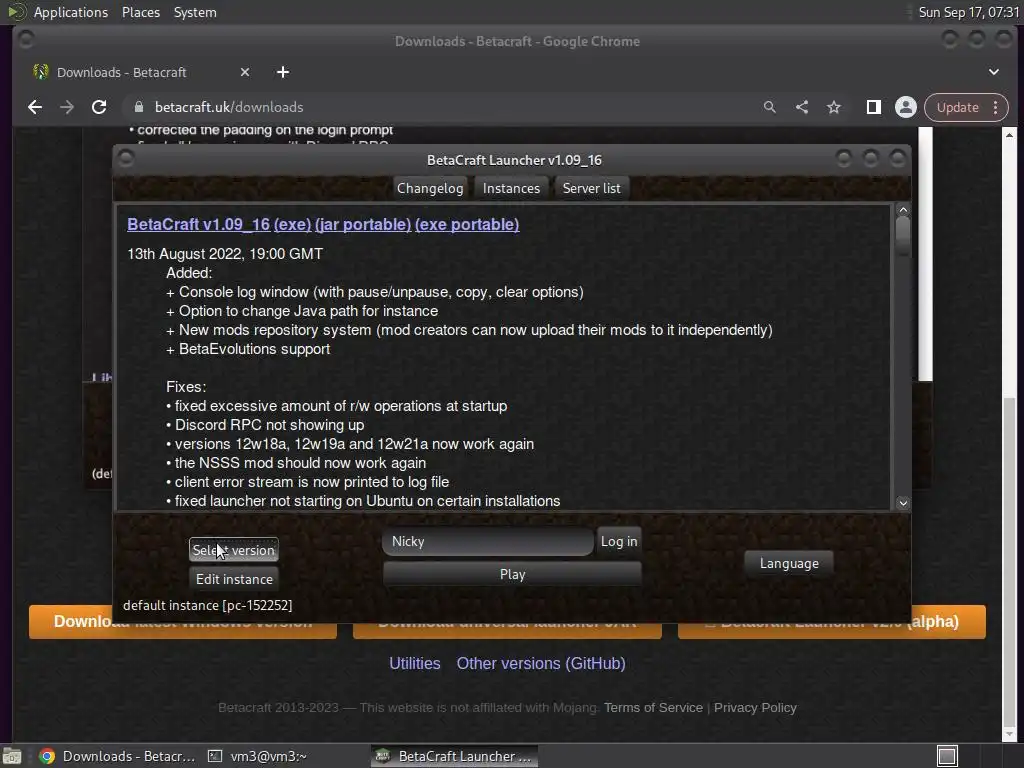
Task: Open BetaCraft v1.09_16 changelog link
Action: (x=199, y=224)
